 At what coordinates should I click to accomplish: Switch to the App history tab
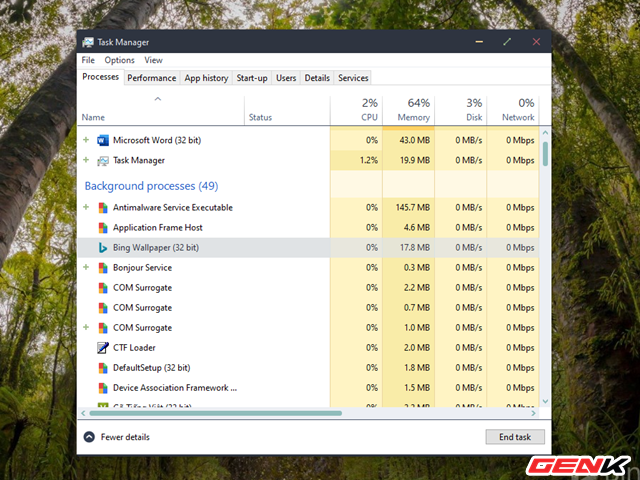point(206,78)
